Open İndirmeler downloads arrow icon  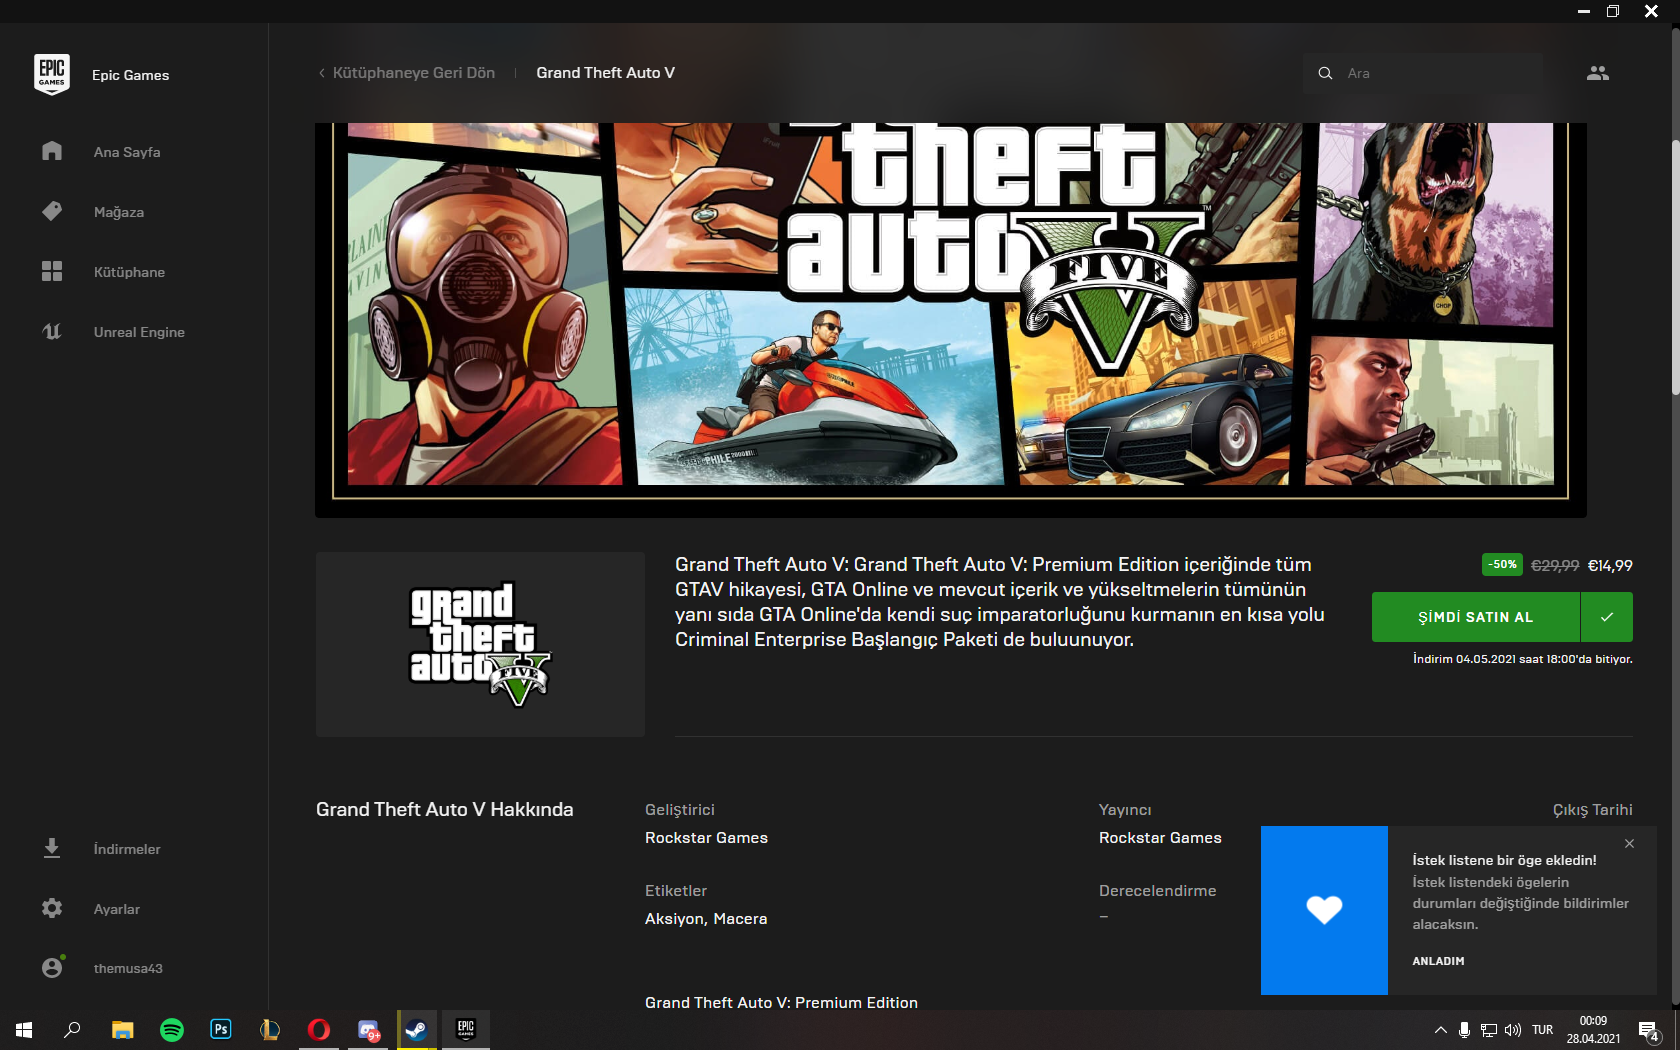point(52,848)
